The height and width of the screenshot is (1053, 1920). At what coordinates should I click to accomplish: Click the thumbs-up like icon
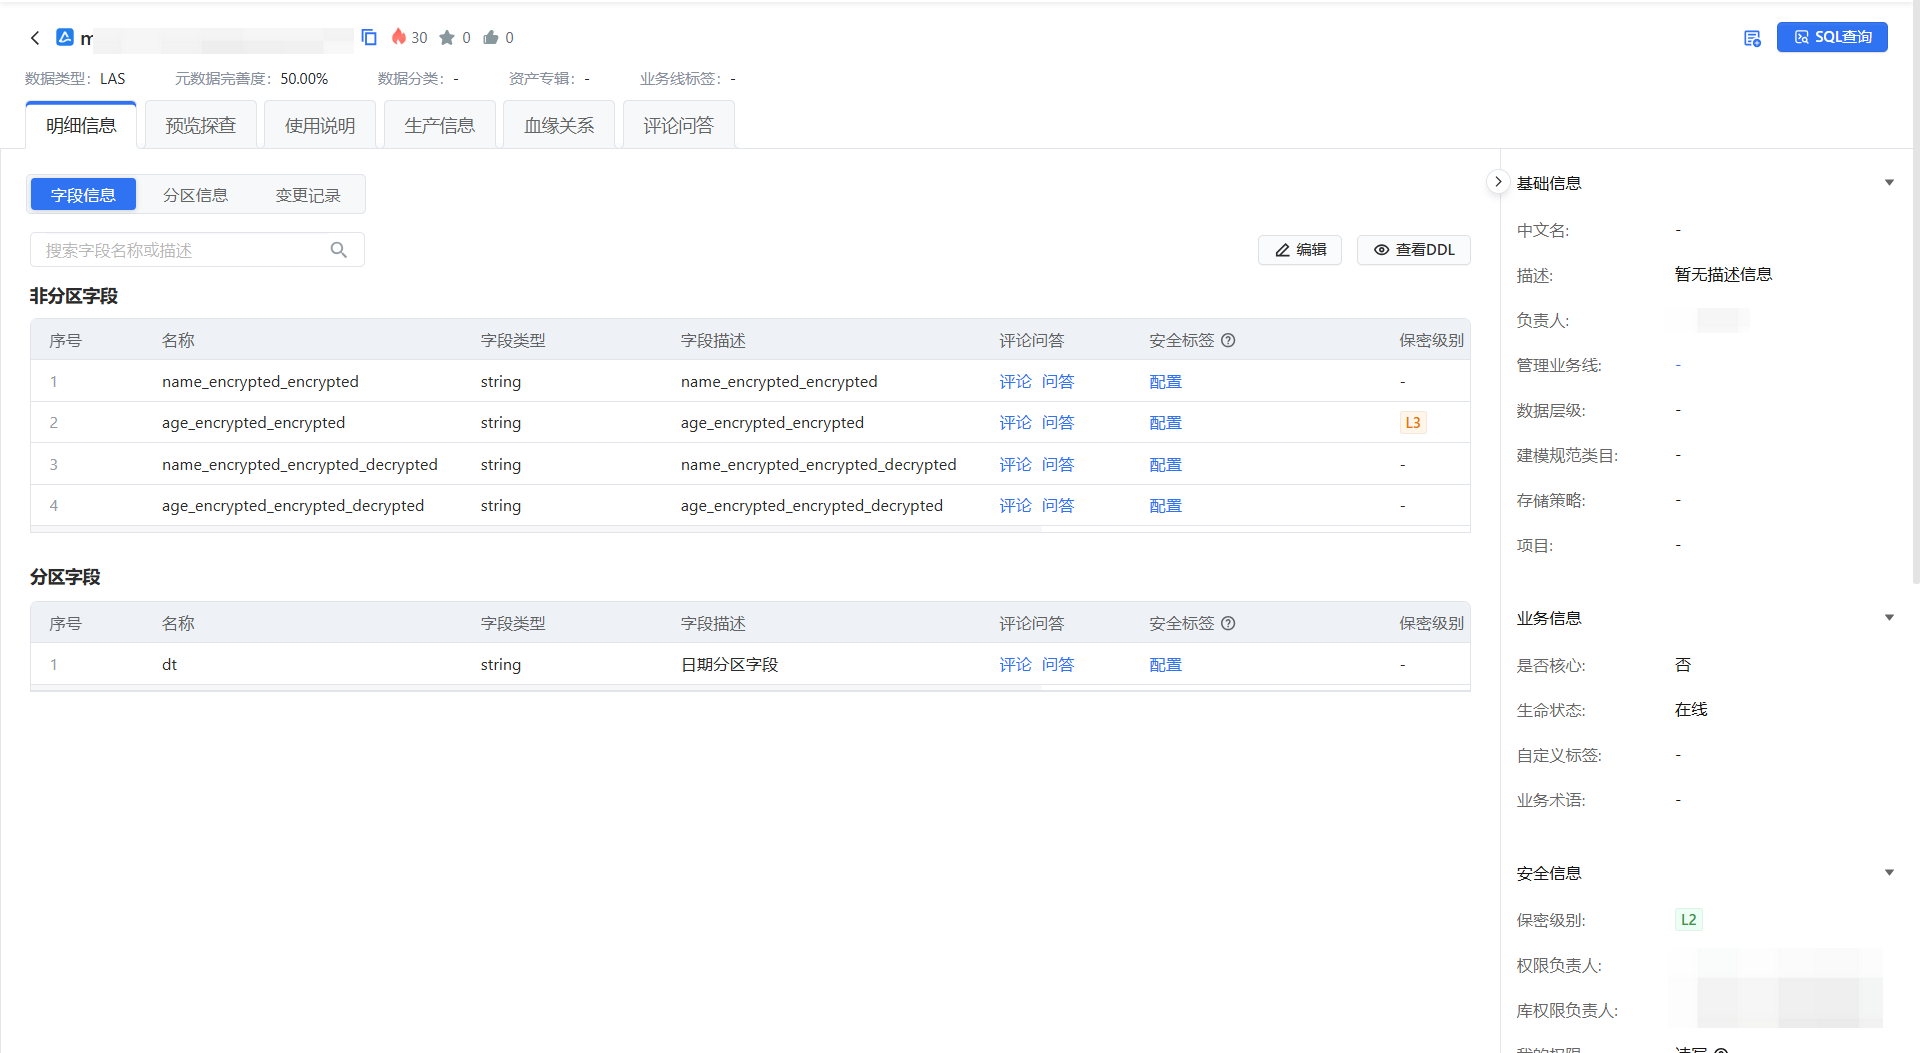coord(490,38)
